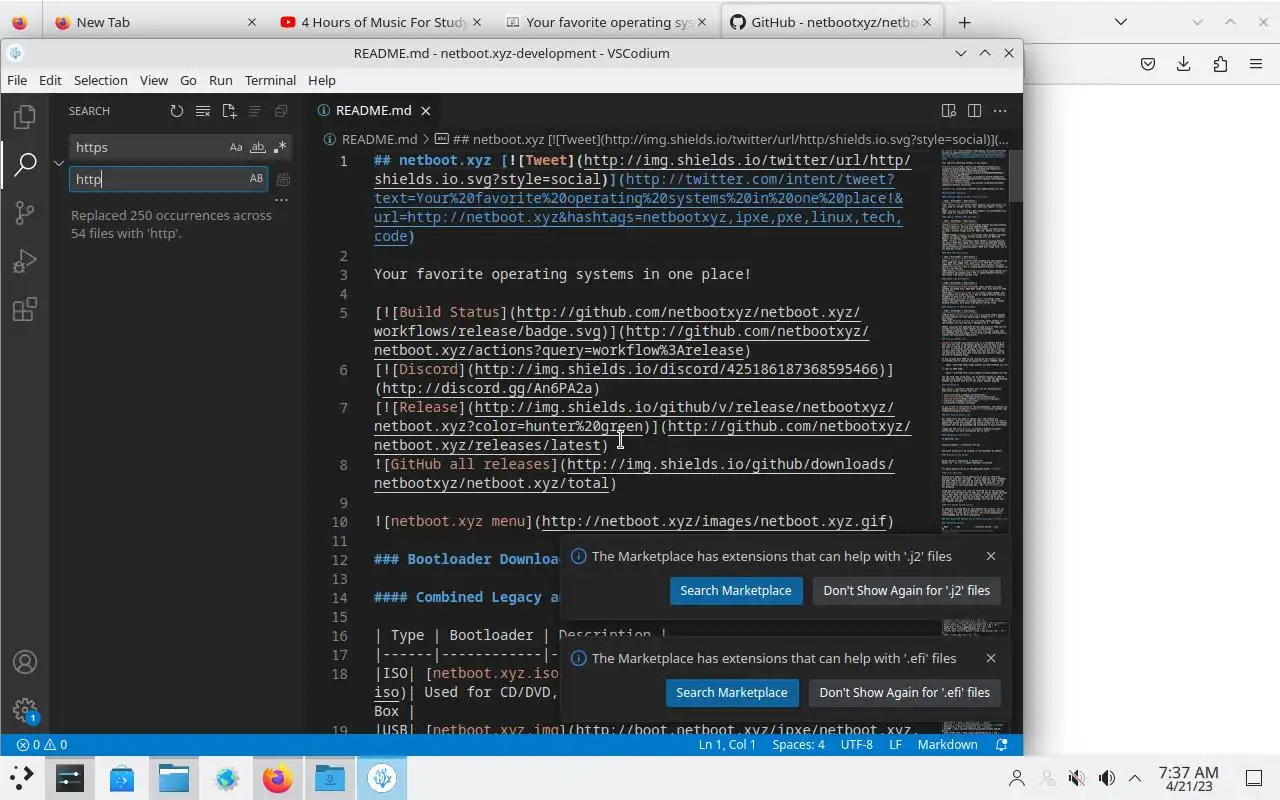Viewport: 1280px width, 800px height.
Task: Open the Extensions view
Action: point(25,310)
